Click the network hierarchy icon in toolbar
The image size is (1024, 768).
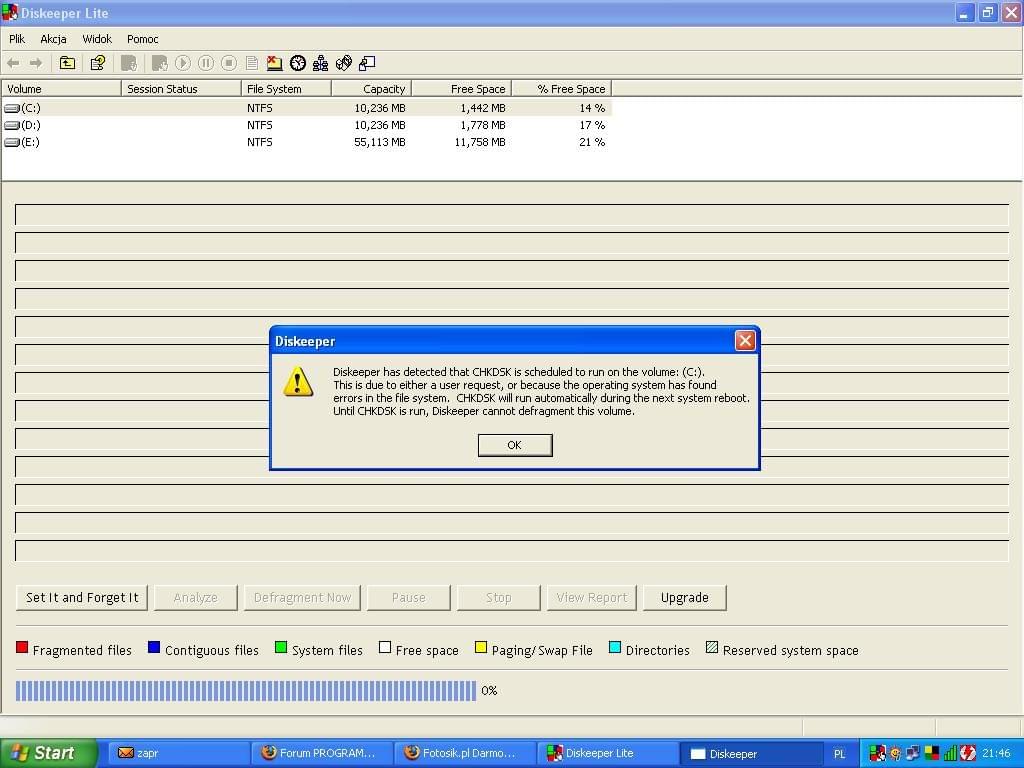click(x=321, y=63)
